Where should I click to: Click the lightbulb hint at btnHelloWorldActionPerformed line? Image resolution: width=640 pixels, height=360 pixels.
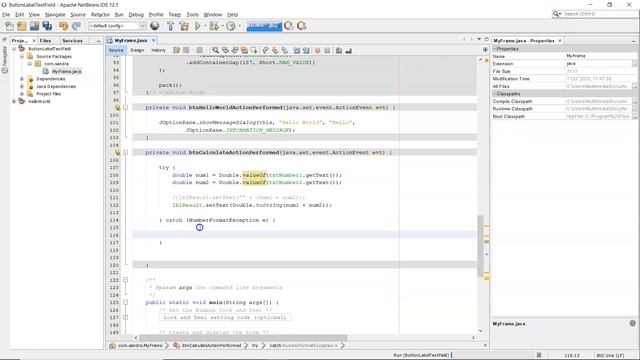click(x=118, y=107)
